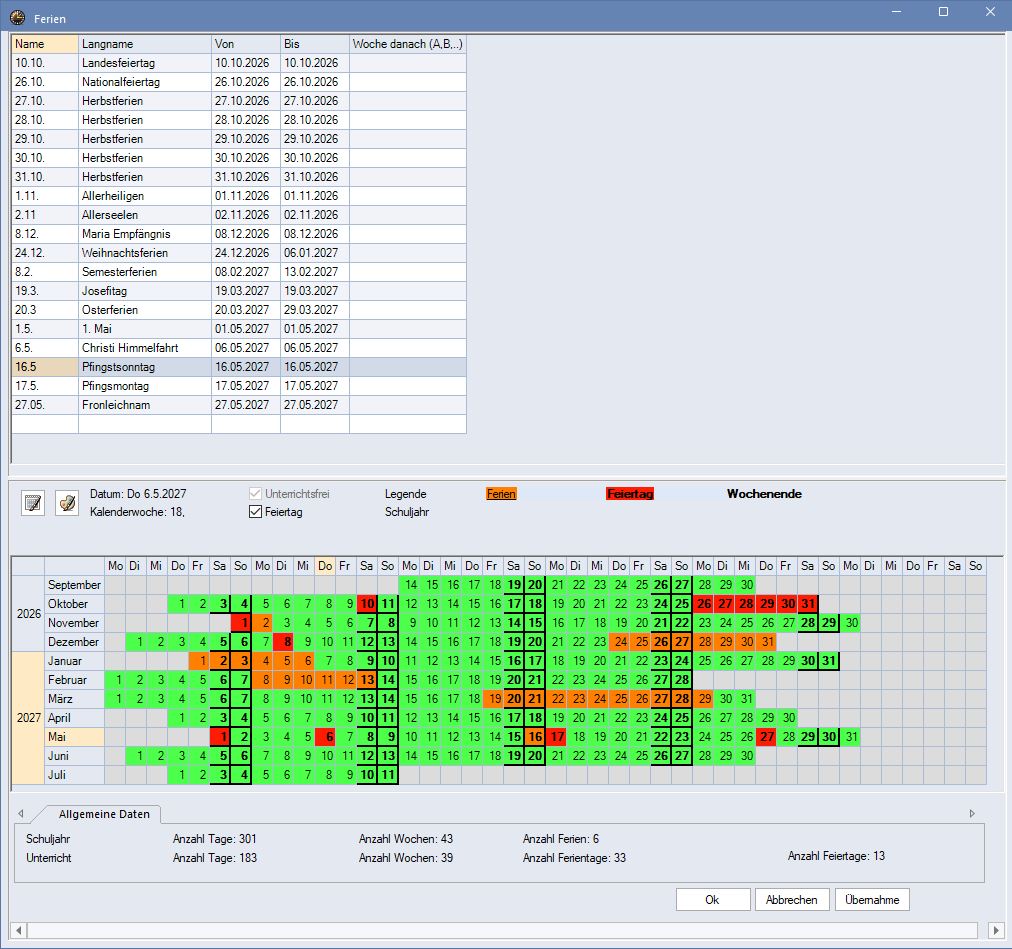
Task: Sort by the Name column header
Action: coord(45,44)
